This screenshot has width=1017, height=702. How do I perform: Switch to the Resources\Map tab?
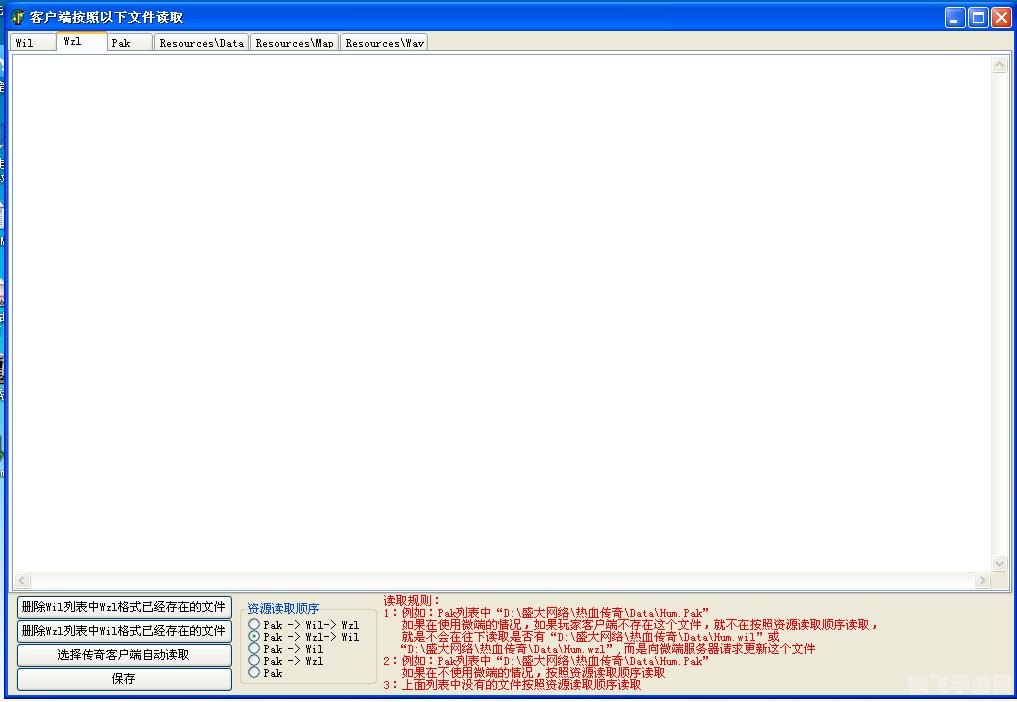click(294, 43)
